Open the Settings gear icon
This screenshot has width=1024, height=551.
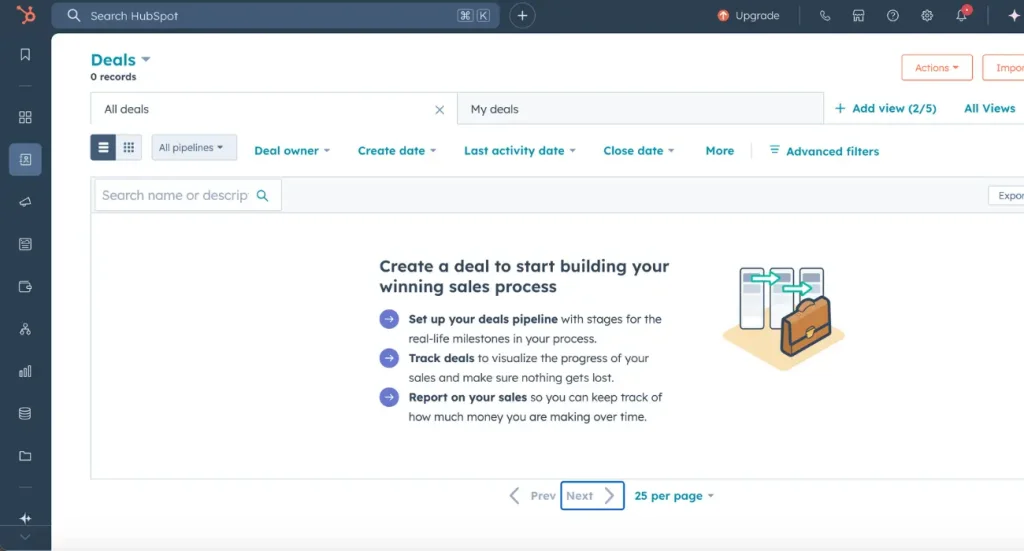[927, 16]
